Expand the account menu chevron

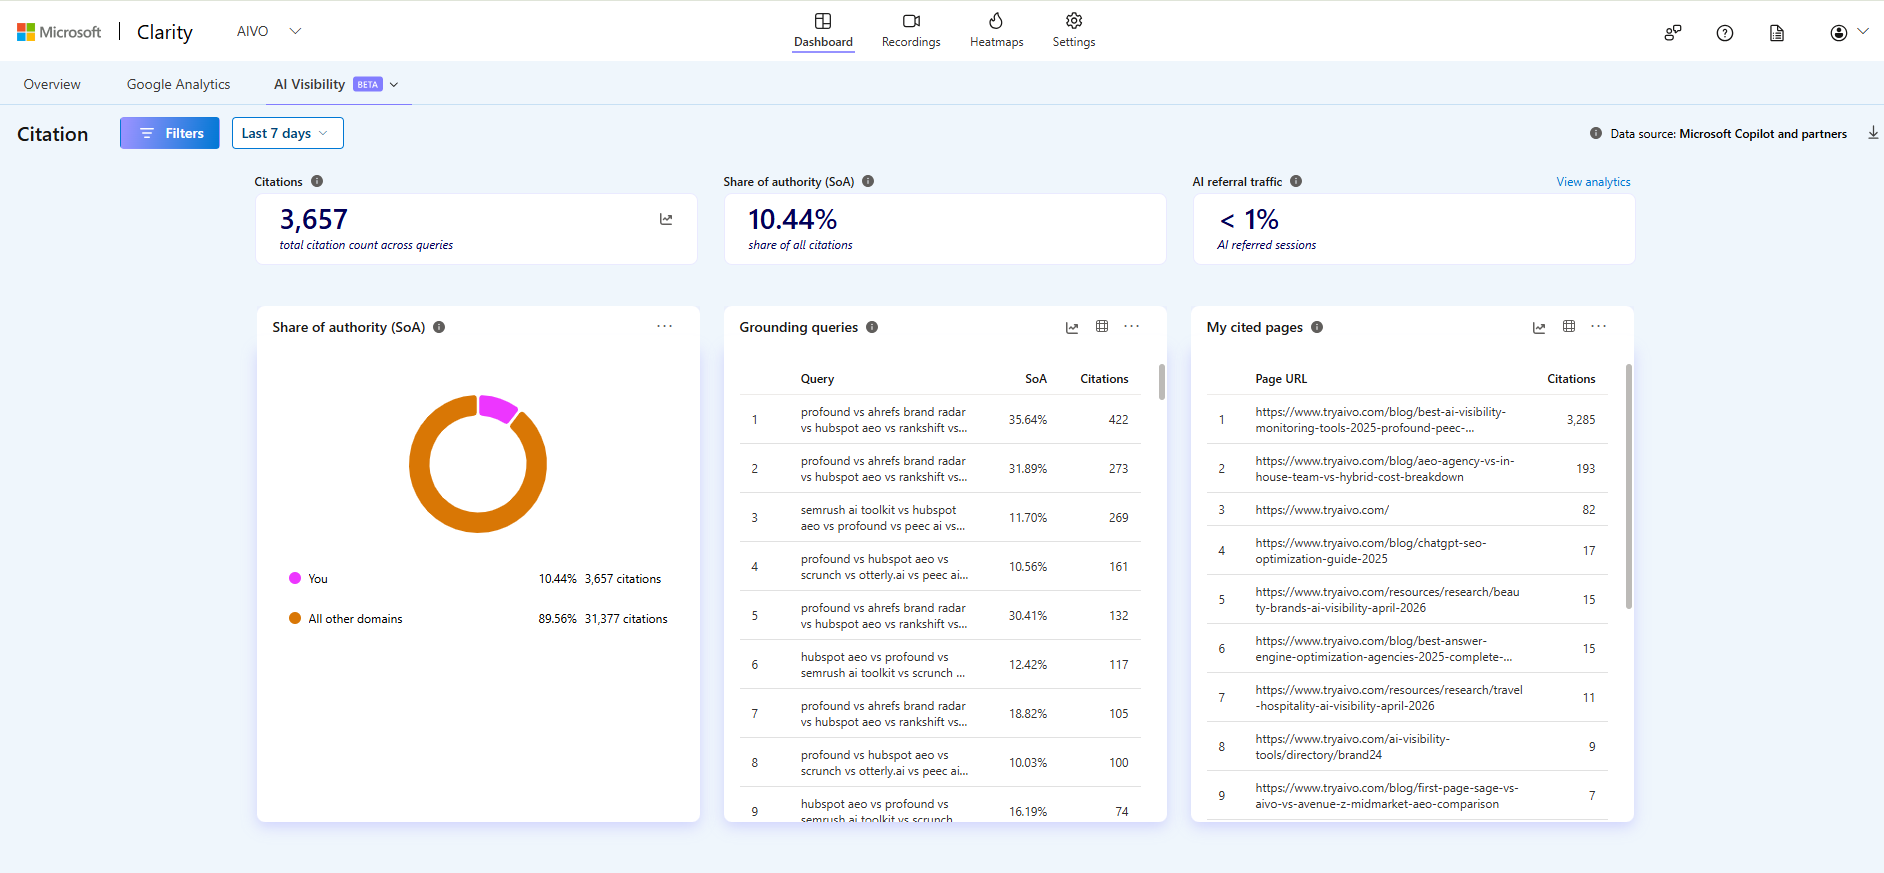click(1863, 31)
